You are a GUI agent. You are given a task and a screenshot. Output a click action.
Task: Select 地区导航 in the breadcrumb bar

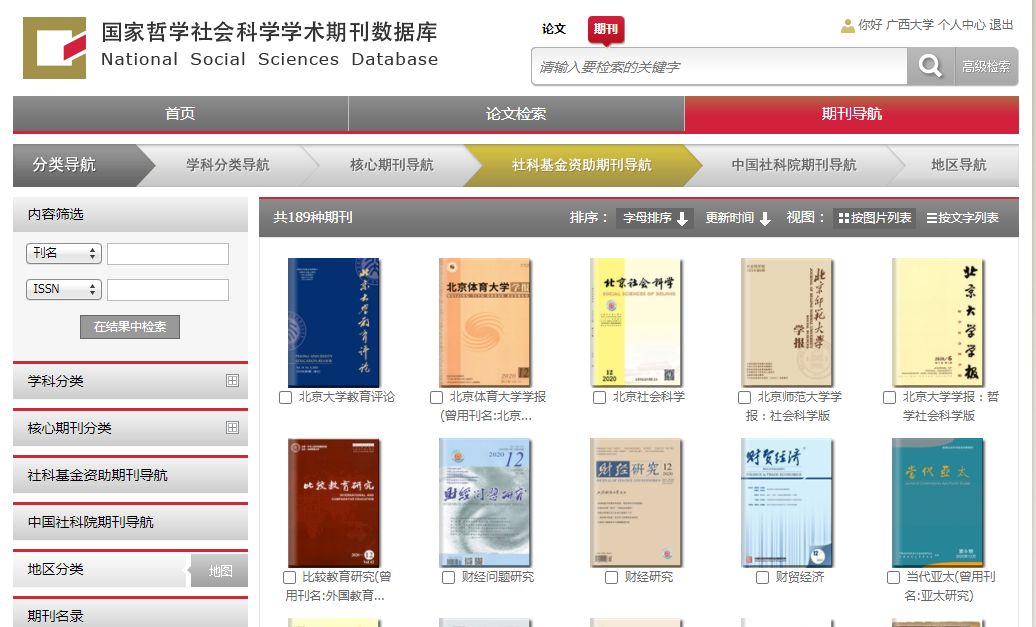(x=959, y=165)
